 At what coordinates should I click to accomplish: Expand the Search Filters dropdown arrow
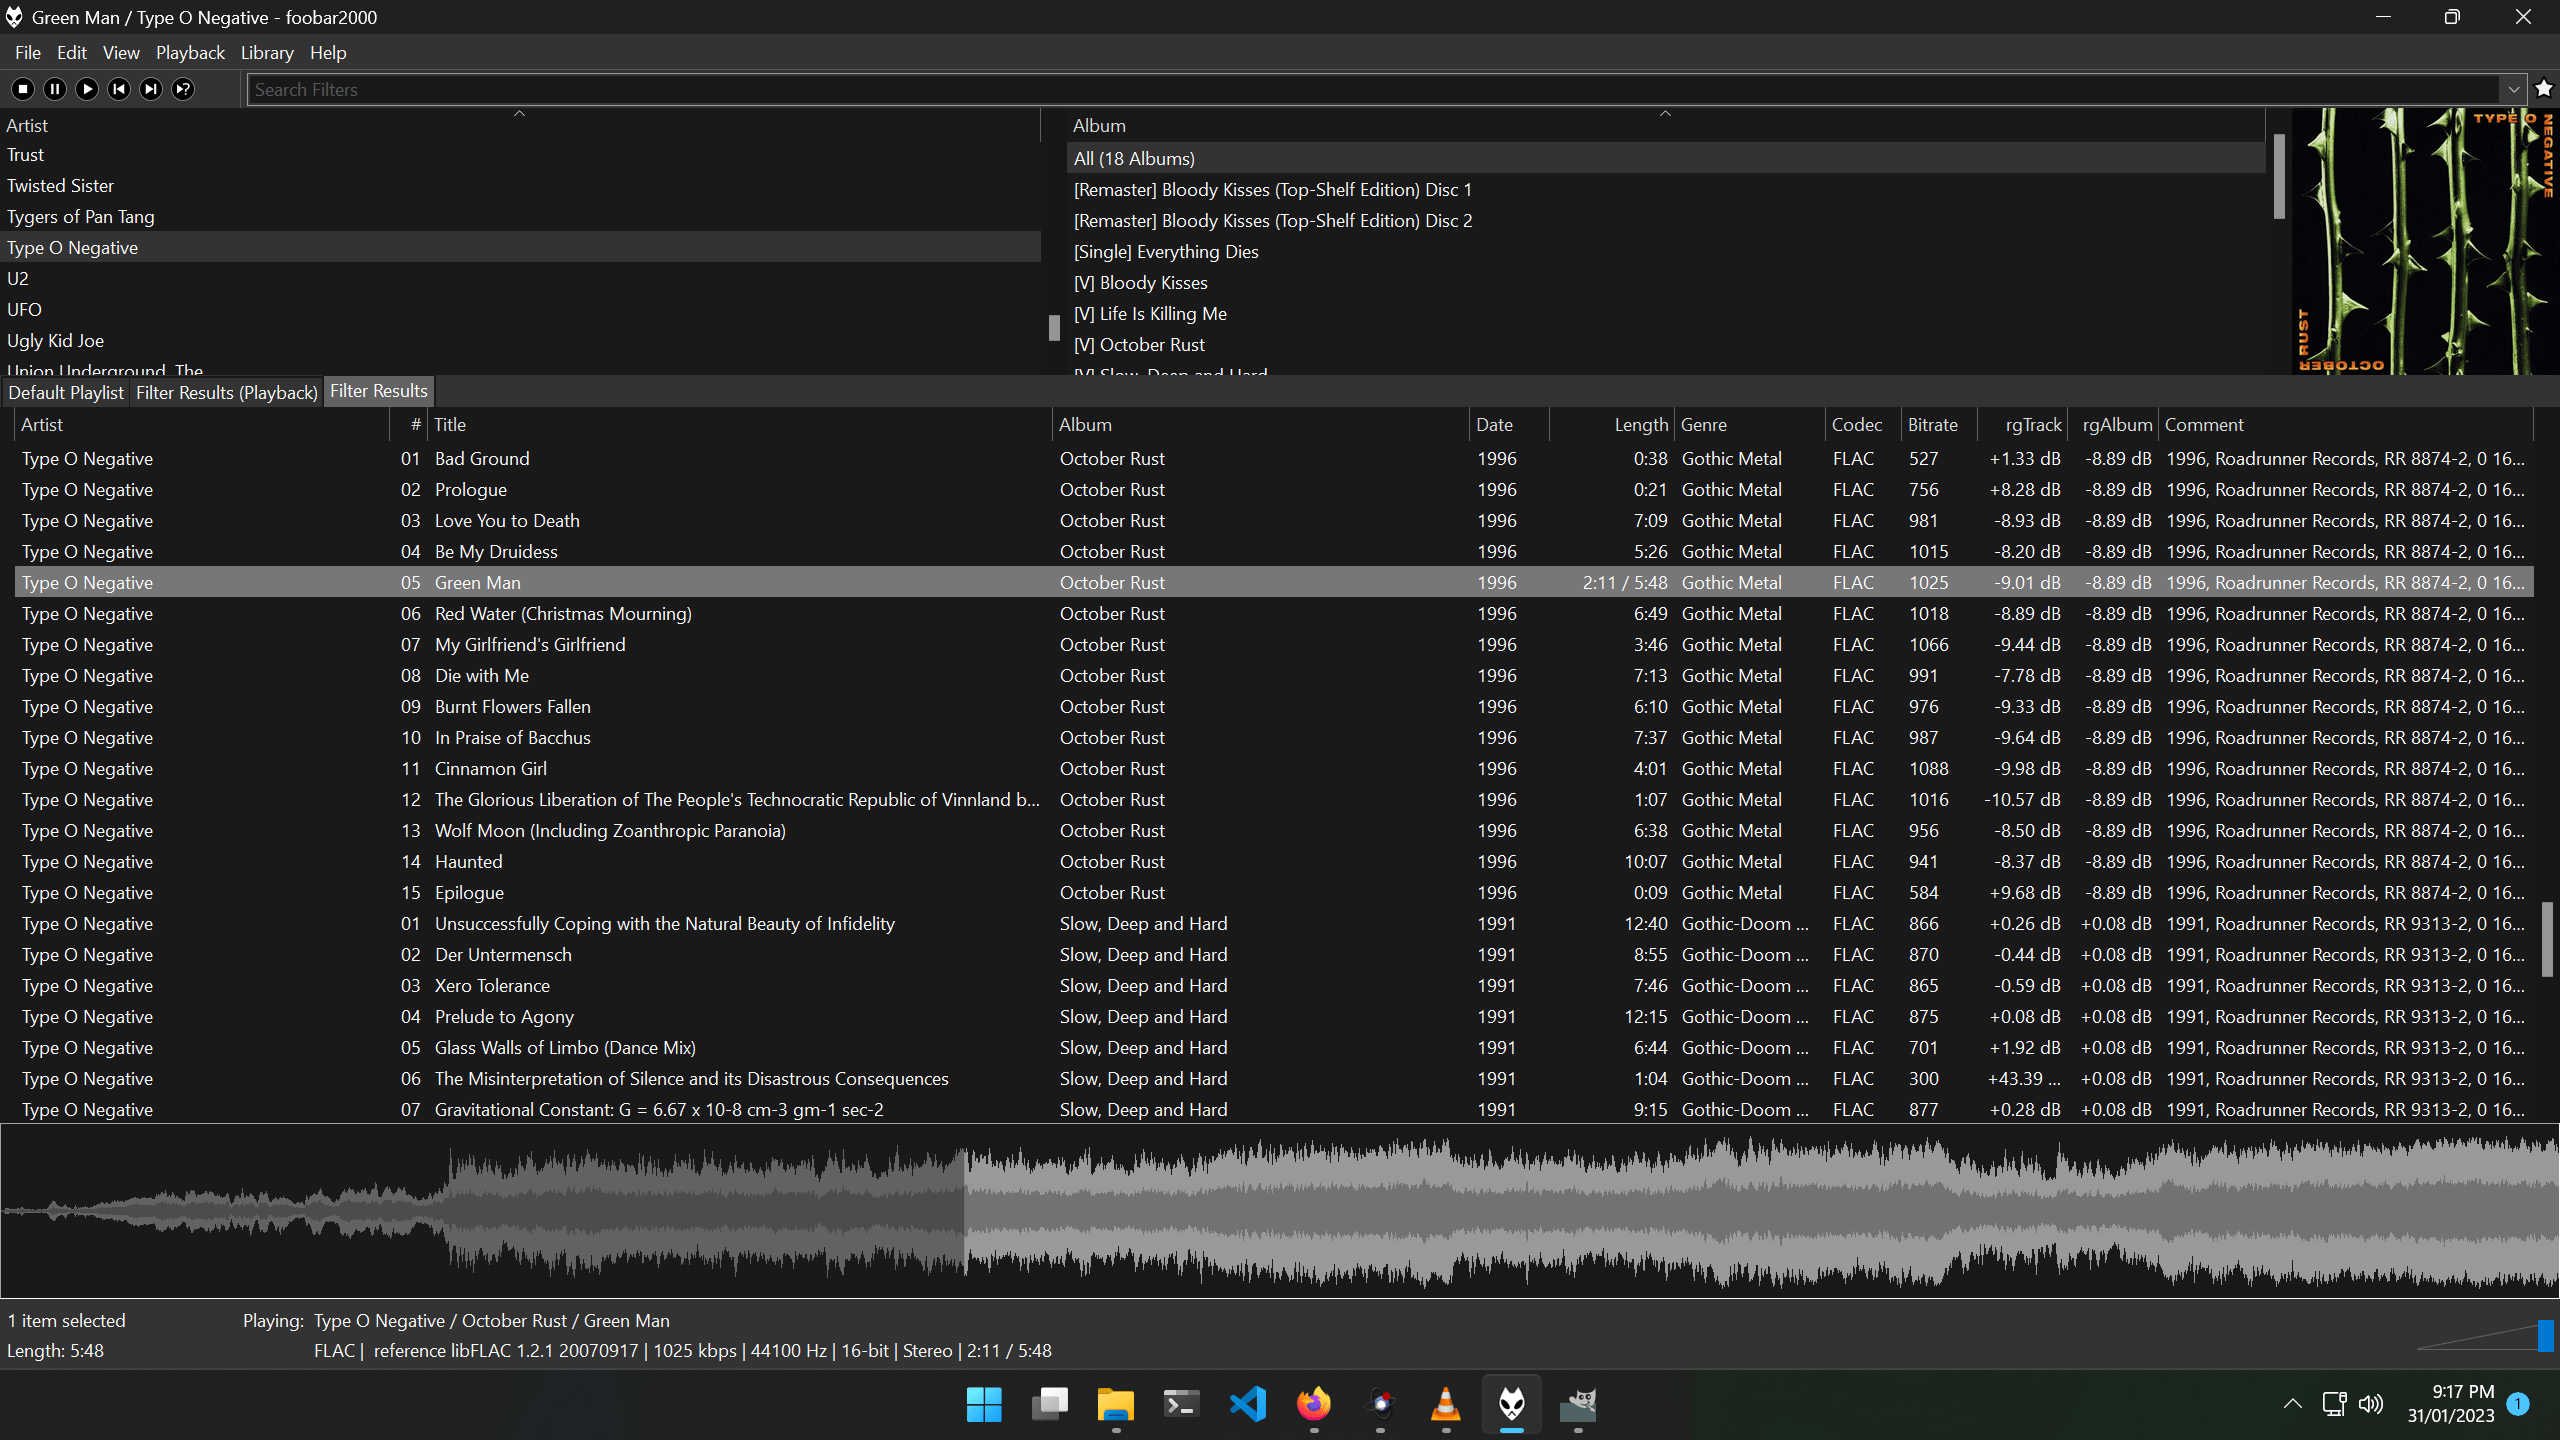point(2513,90)
